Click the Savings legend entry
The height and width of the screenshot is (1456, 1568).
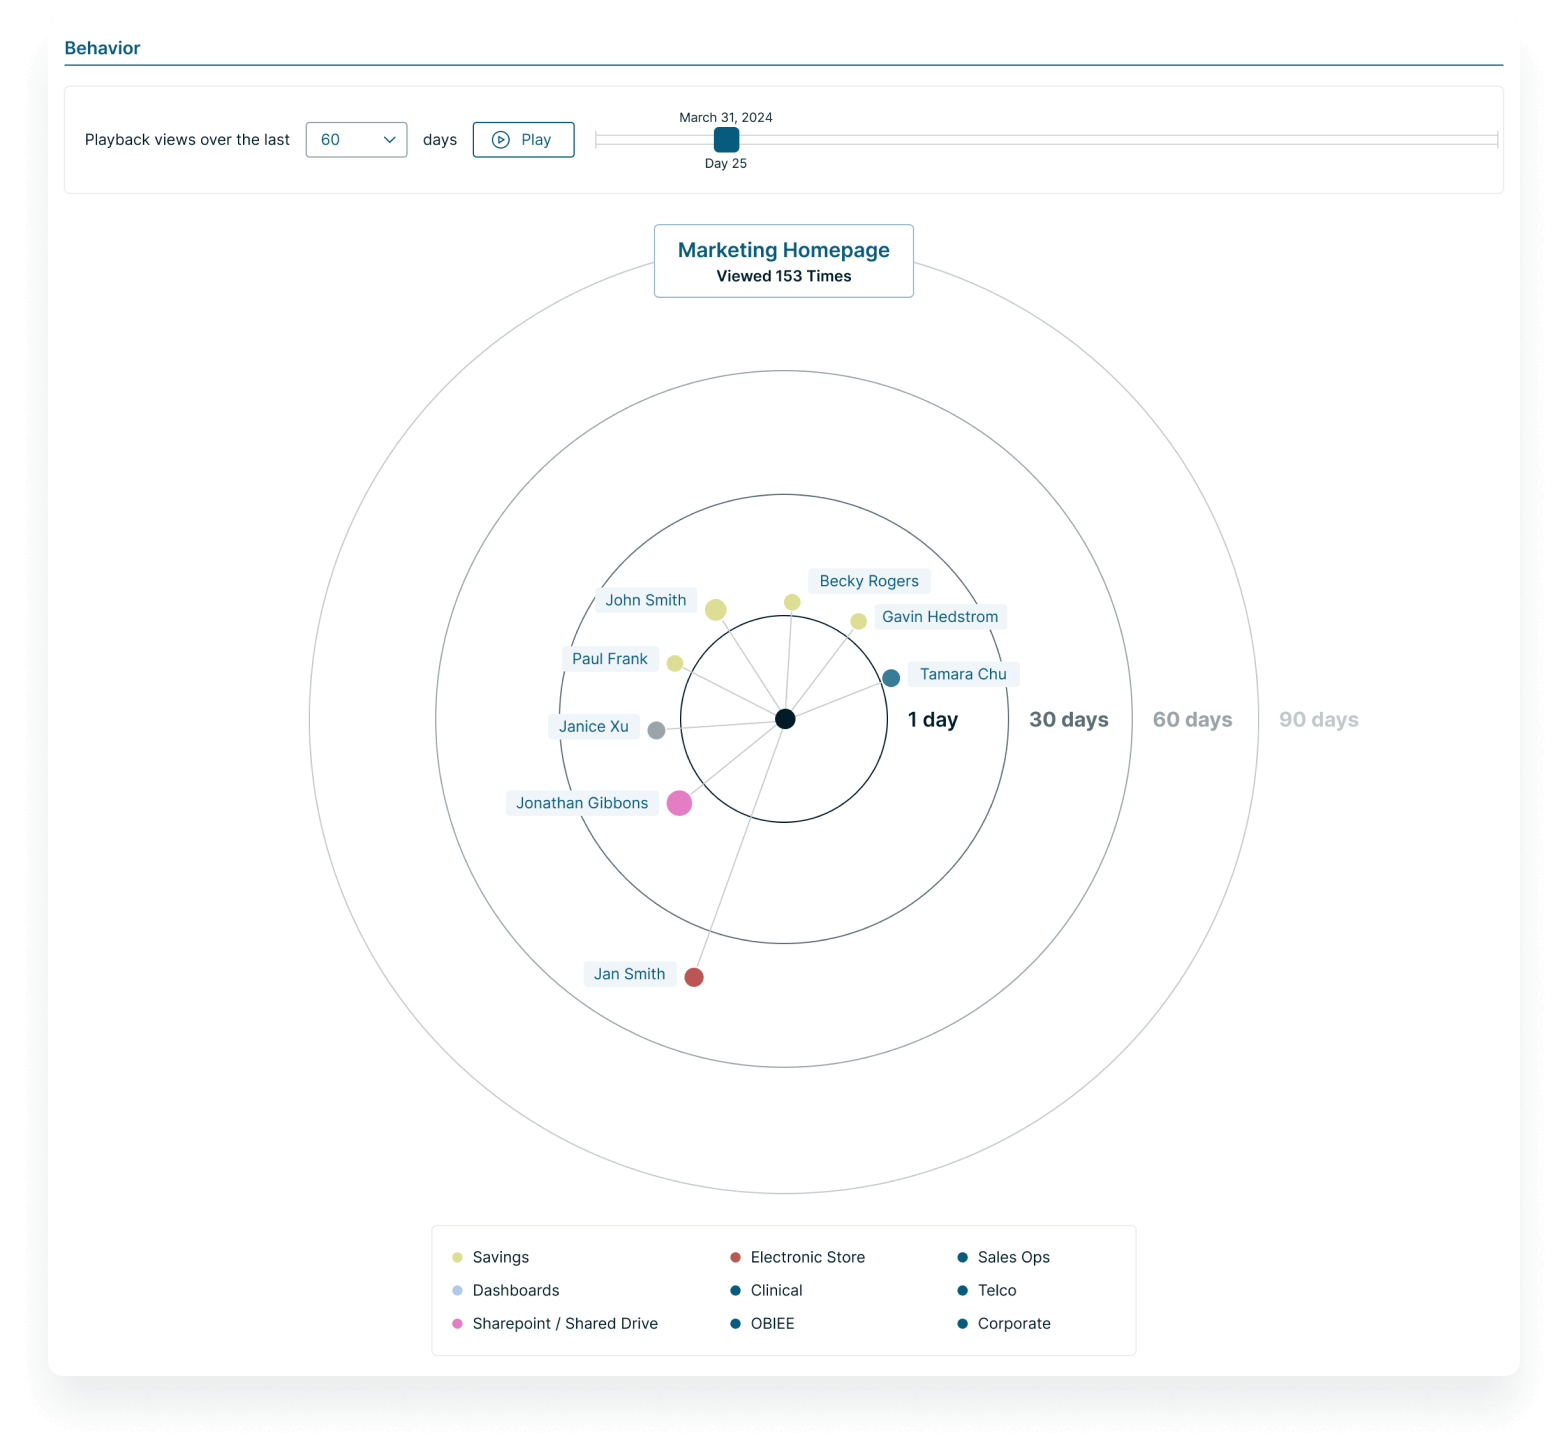pyautogui.click(x=490, y=1257)
